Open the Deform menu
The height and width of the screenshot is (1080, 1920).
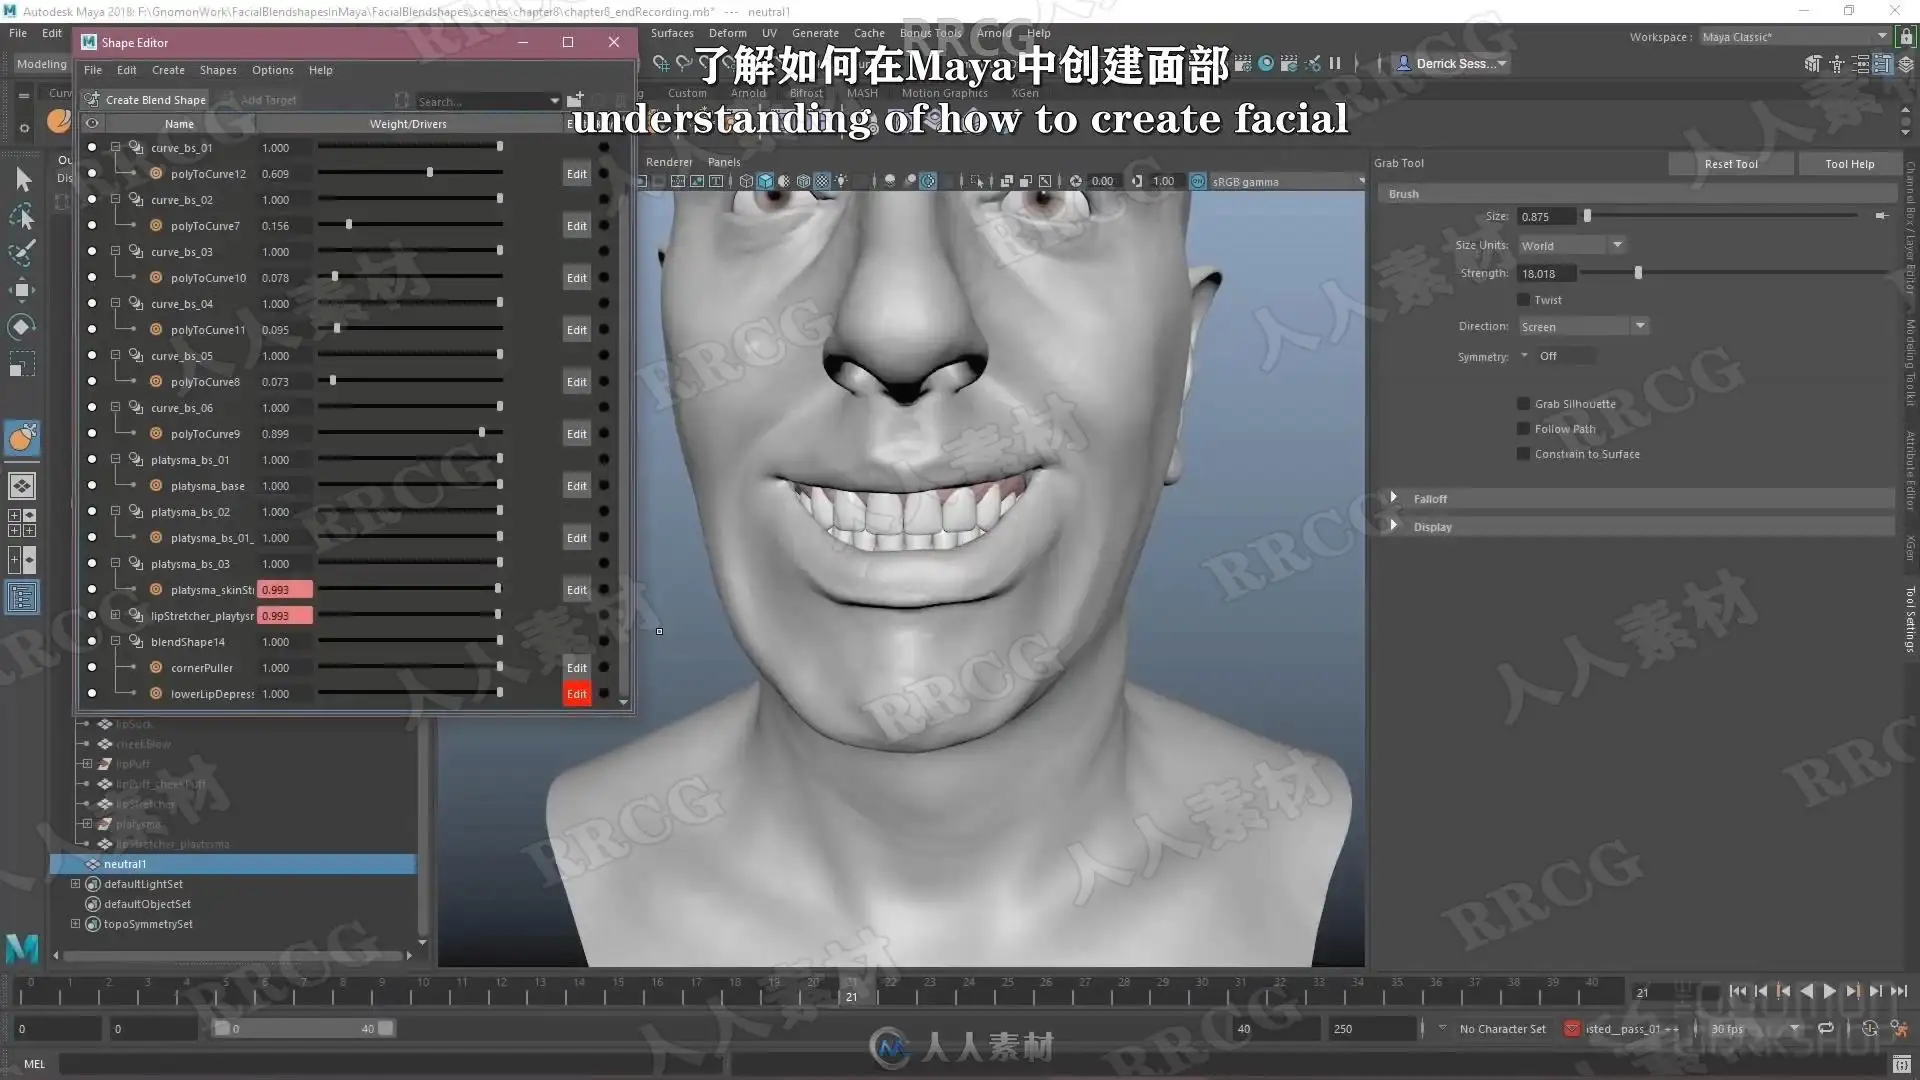[x=728, y=33]
